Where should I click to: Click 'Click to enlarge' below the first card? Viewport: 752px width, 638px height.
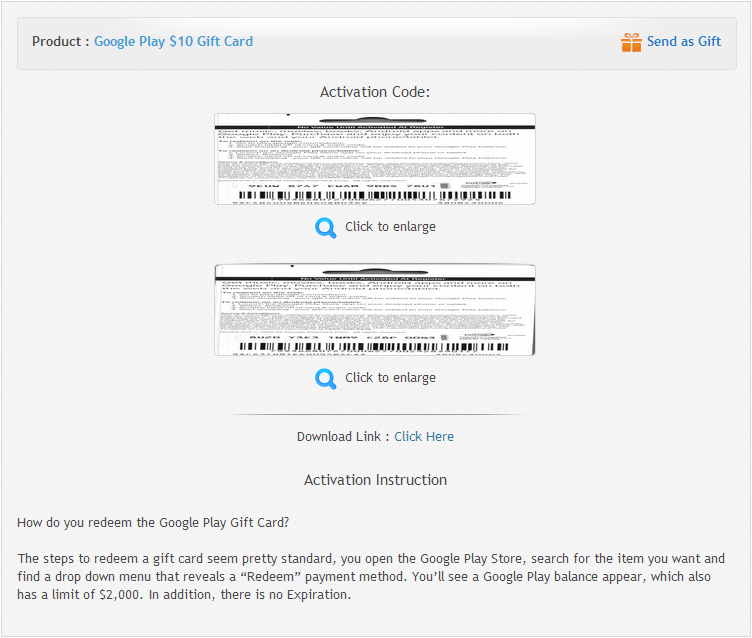pyautogui.click(x=390, y=227)
